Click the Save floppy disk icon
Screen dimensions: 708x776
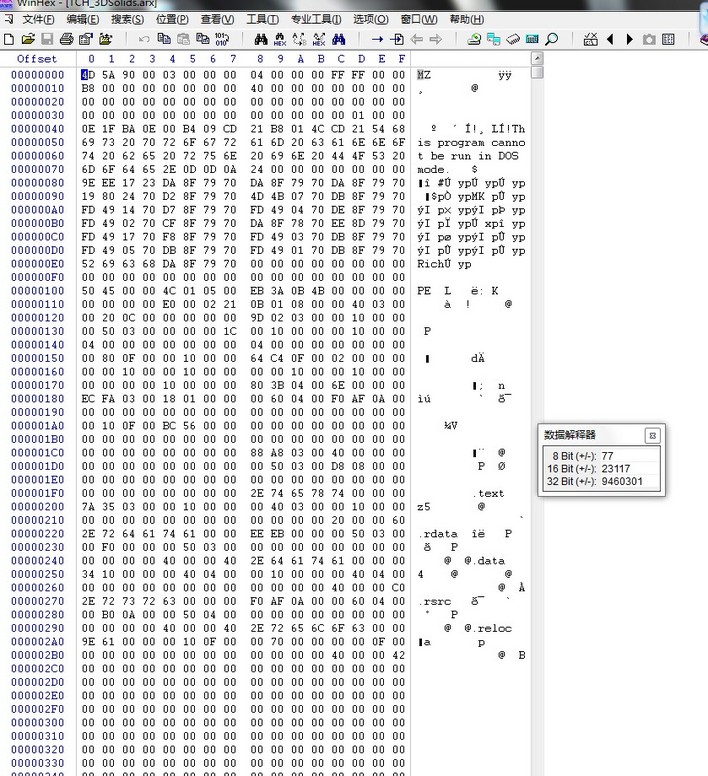(x=47, y=39)
